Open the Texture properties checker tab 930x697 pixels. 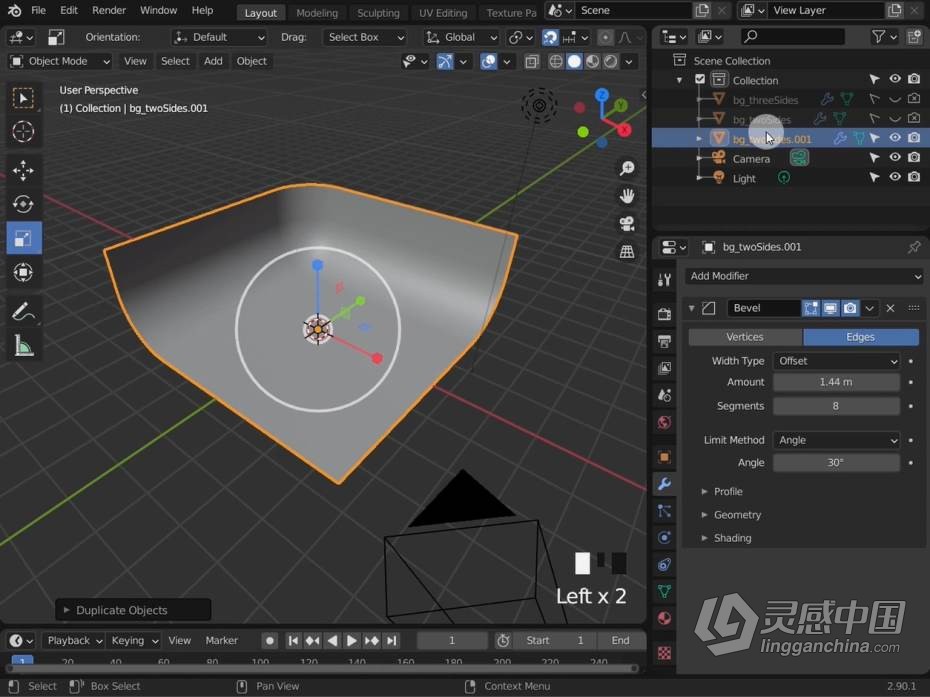[664, 653]
